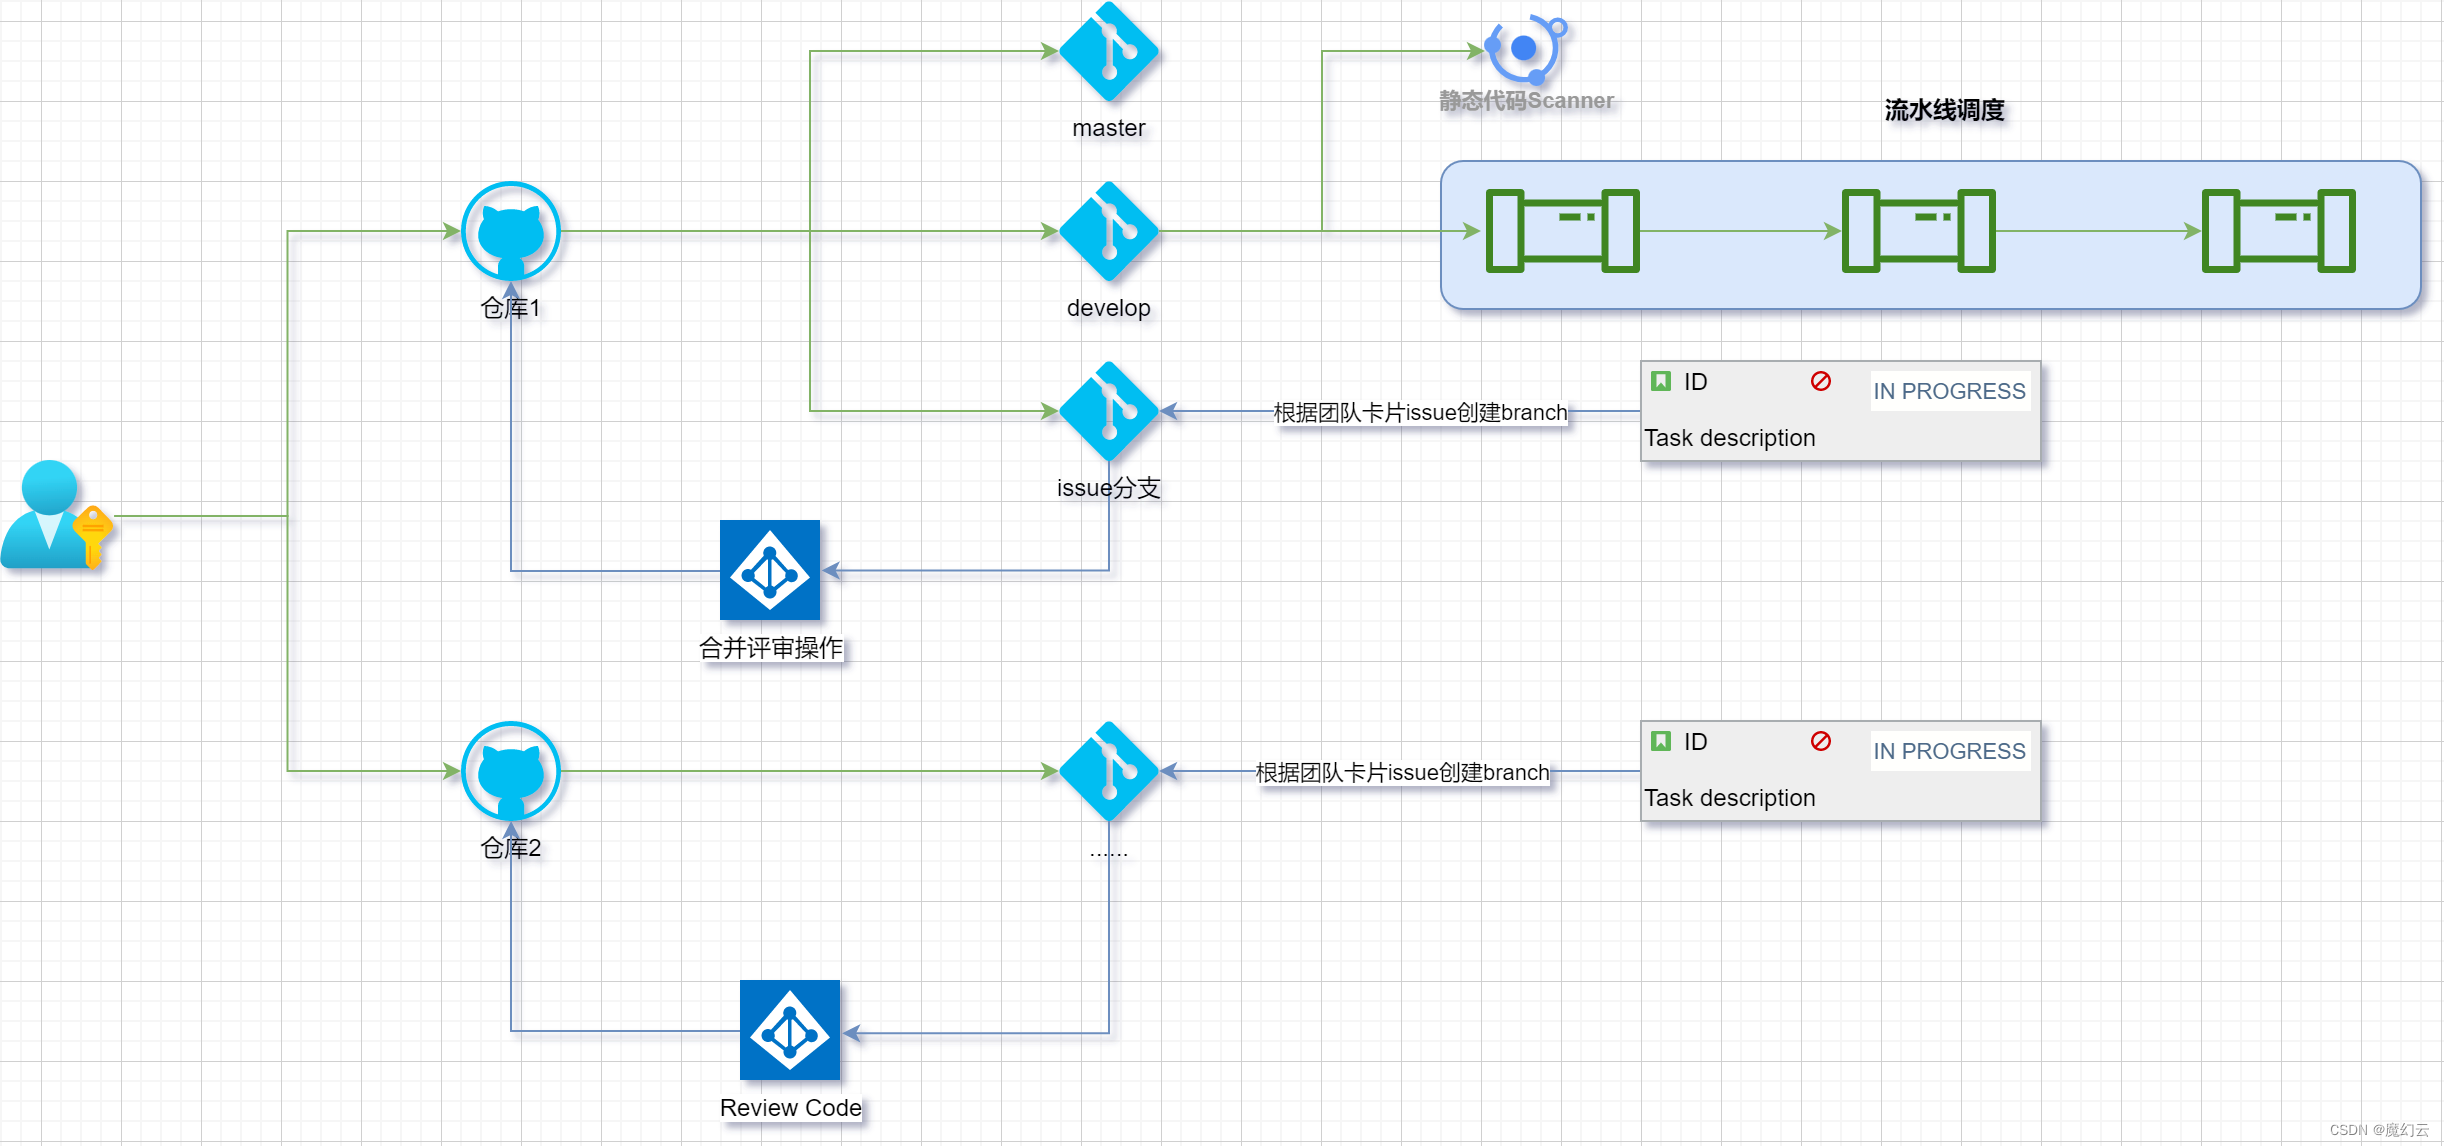Select the dotted ...... label under git icon
The width and height of the screenshot is (2444, 1146).
click(1109, 854)
